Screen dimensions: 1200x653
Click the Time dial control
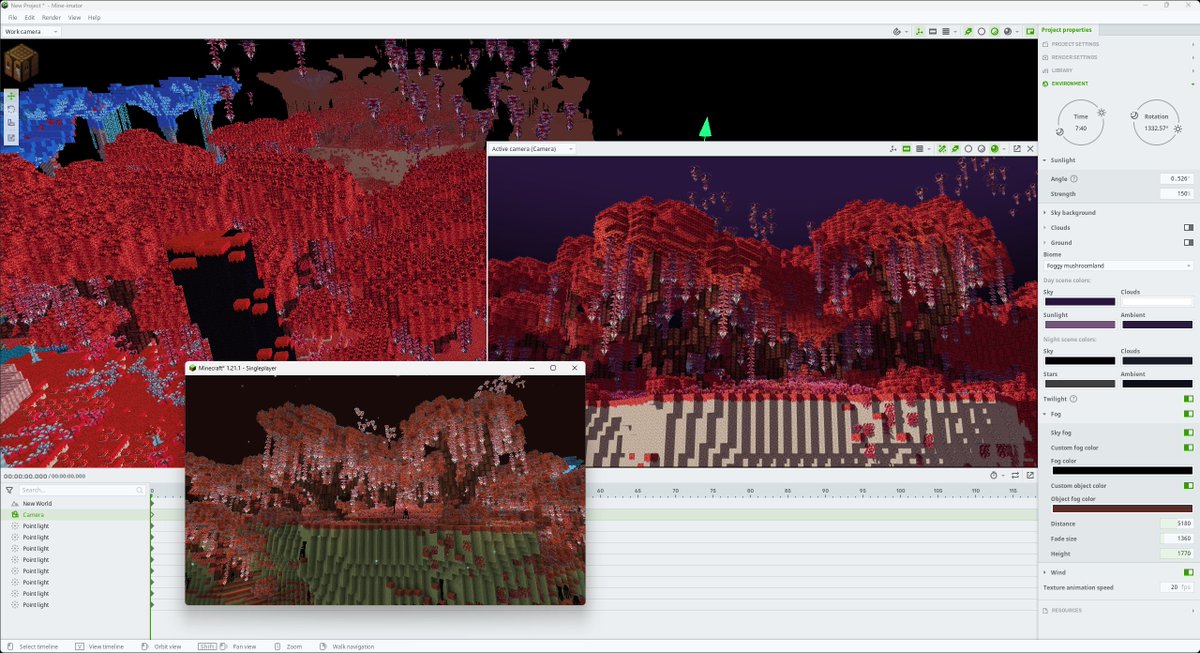[1081, 122]
